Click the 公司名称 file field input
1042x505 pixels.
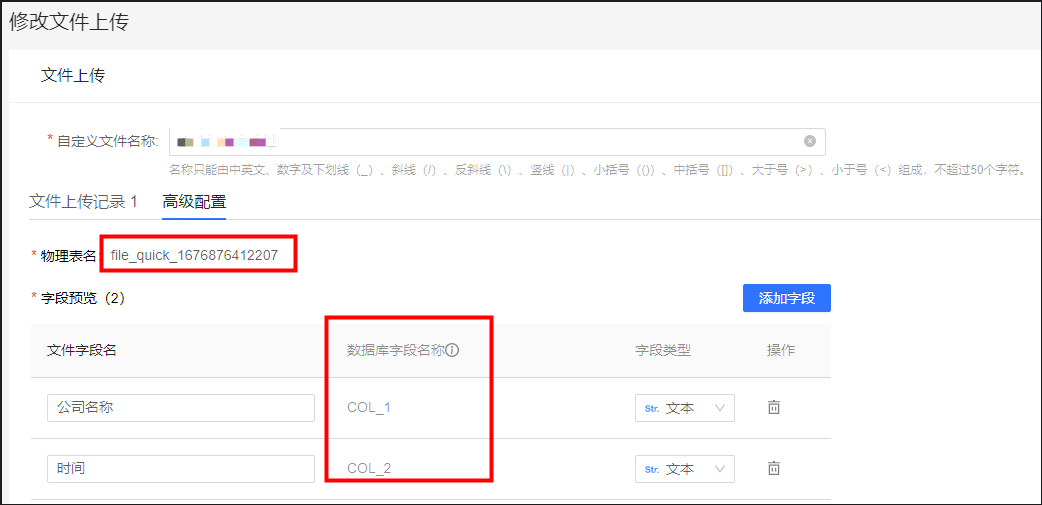click(180, 408)
